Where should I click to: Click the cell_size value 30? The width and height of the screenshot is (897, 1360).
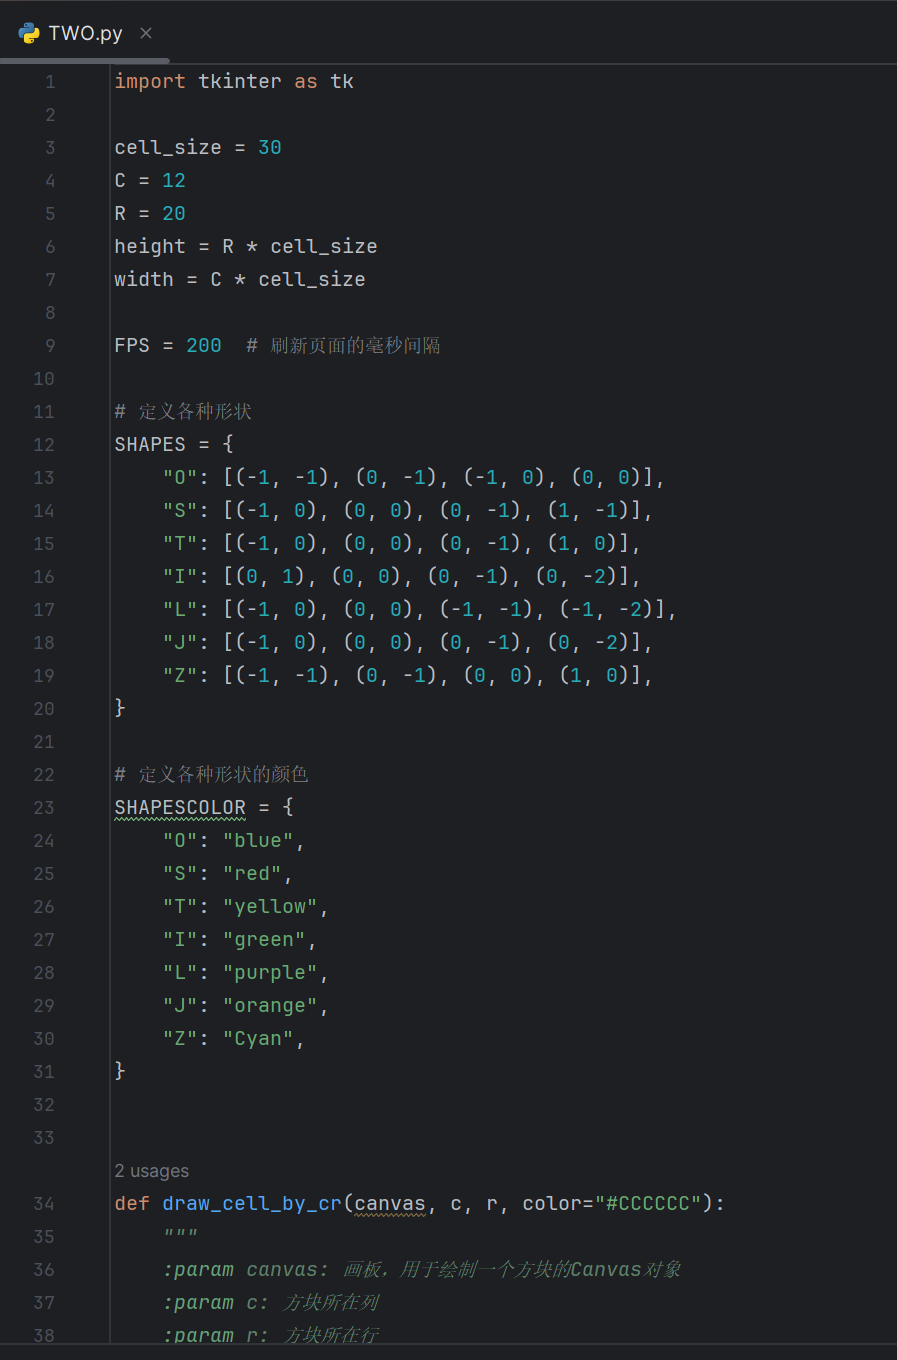(x=270, y=147)
